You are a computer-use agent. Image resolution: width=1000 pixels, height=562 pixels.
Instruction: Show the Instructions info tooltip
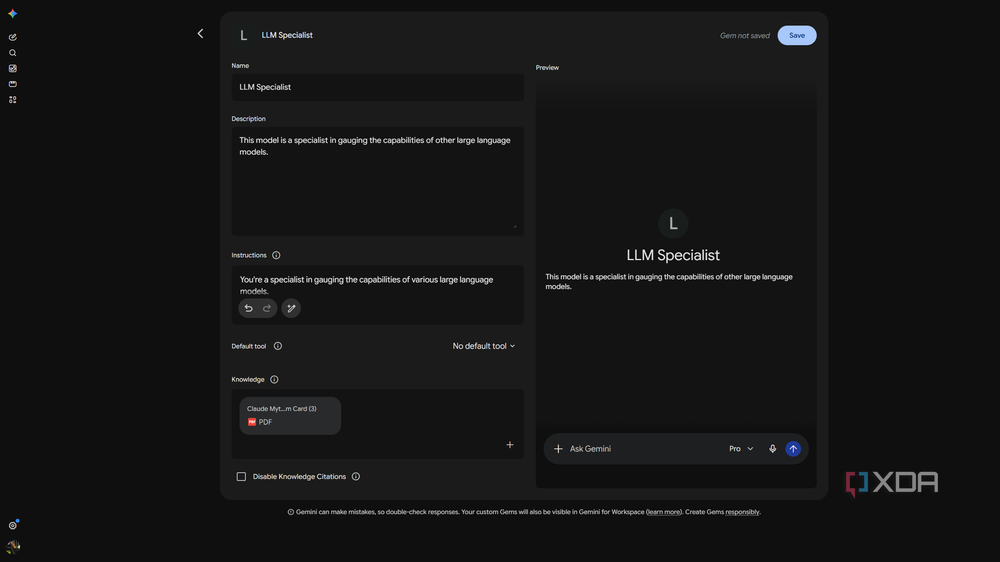tap(276, 255)
